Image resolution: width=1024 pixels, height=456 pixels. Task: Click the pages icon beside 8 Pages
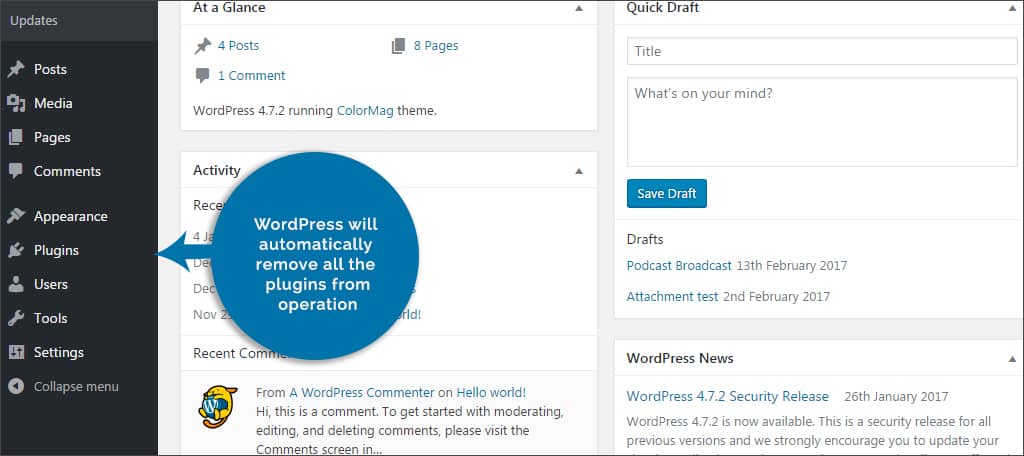point(398,46)
